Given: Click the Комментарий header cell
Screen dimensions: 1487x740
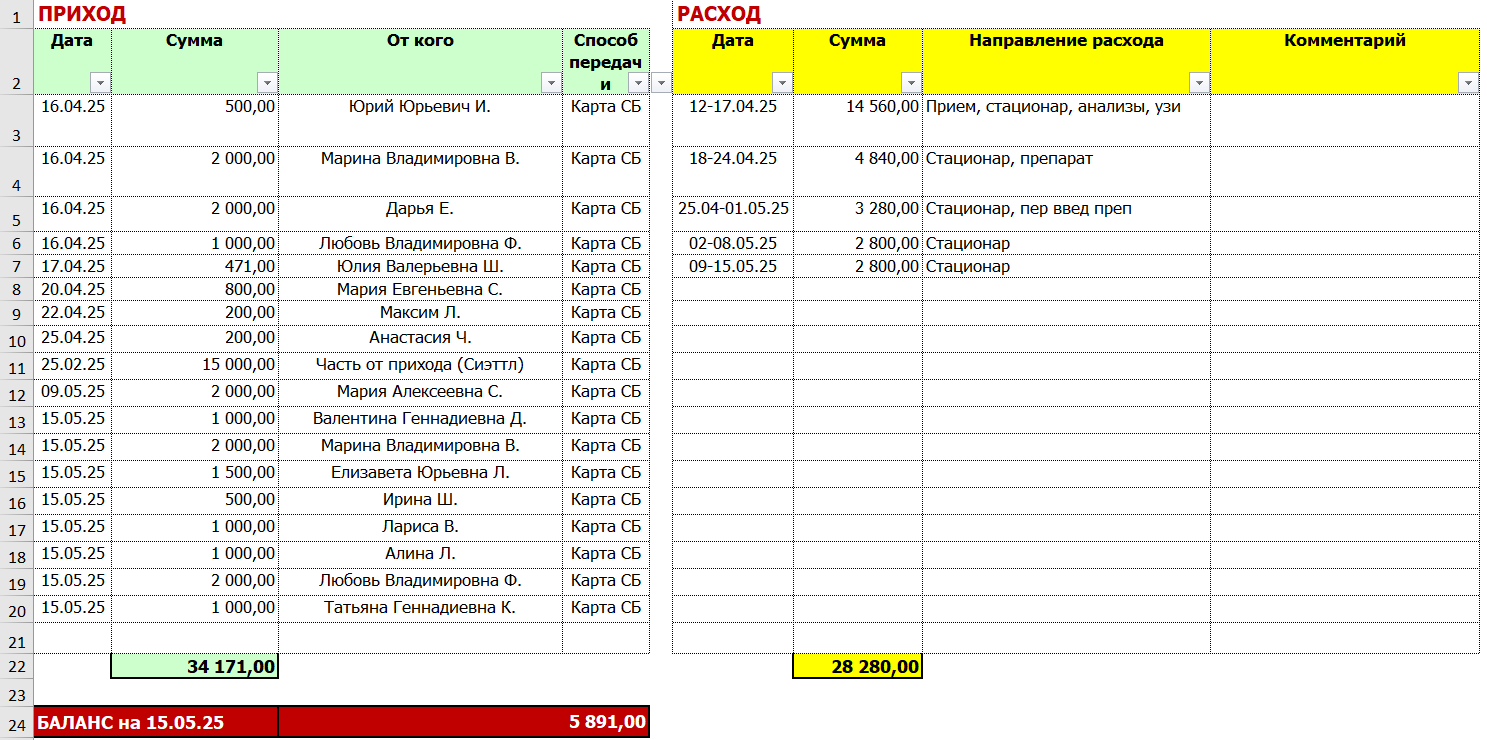Looking at the screenshot, I should tap(1345, 62).
